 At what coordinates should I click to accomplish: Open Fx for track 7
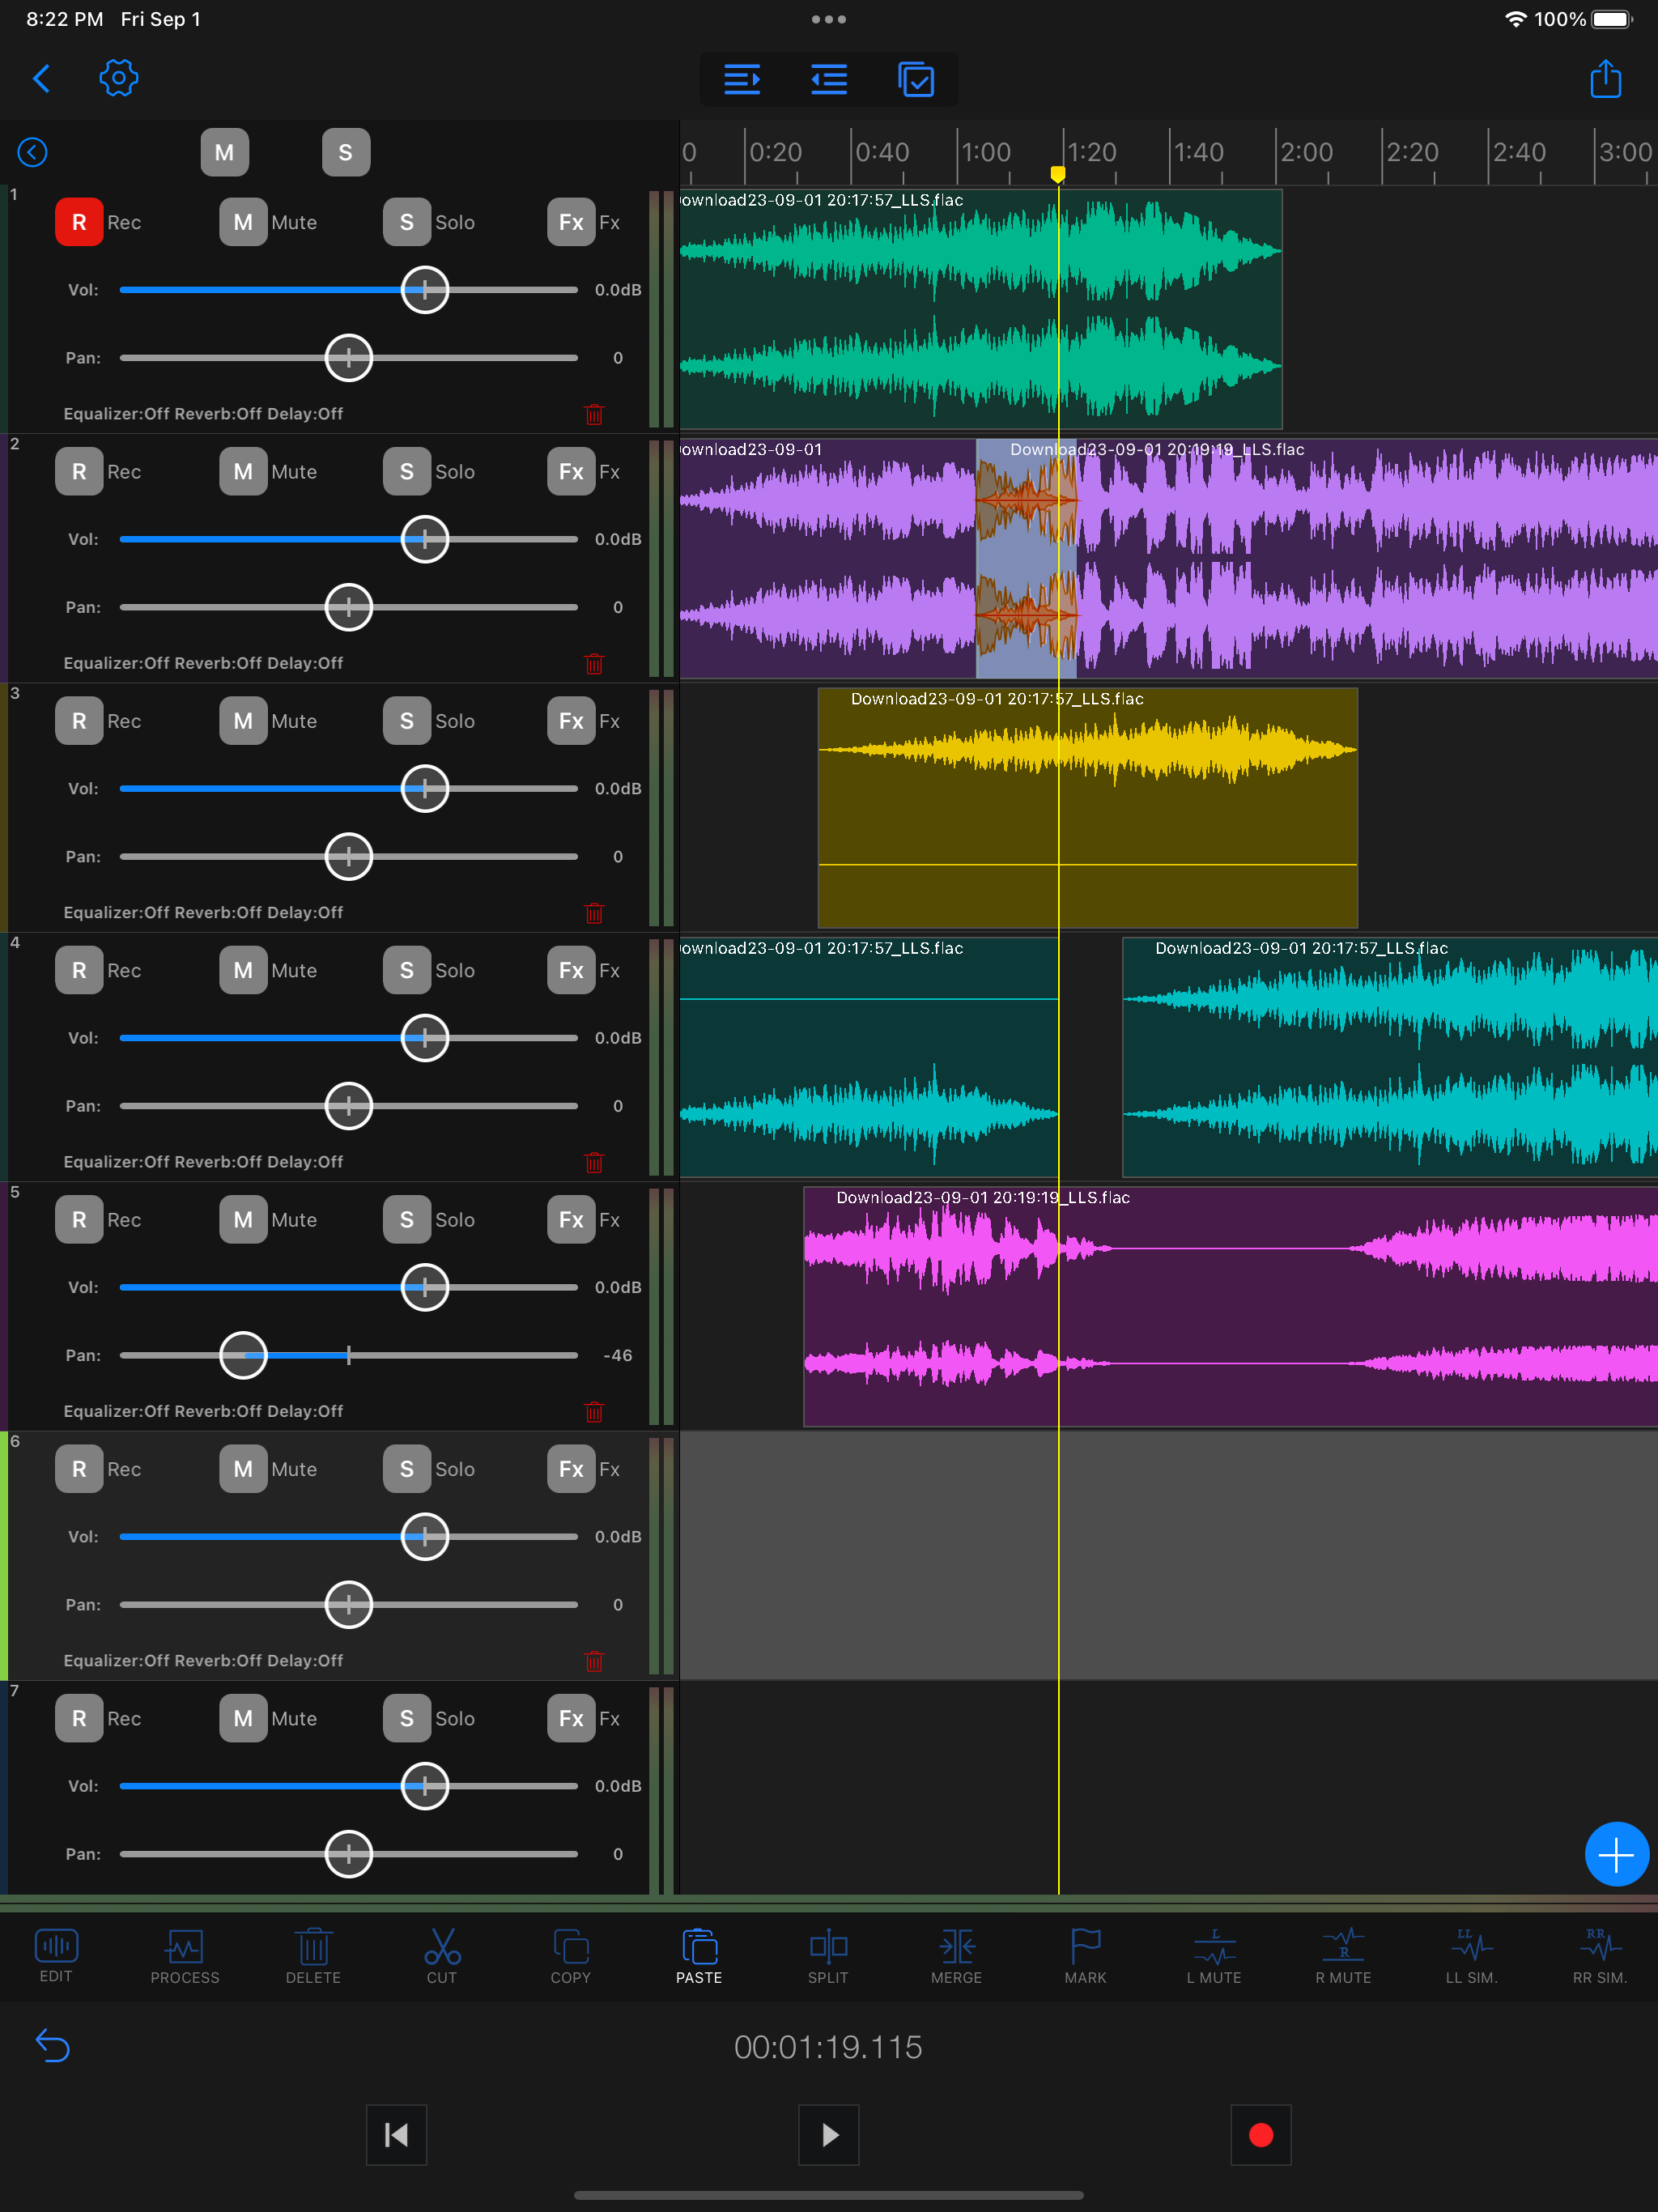click(x=571, y=1718)
